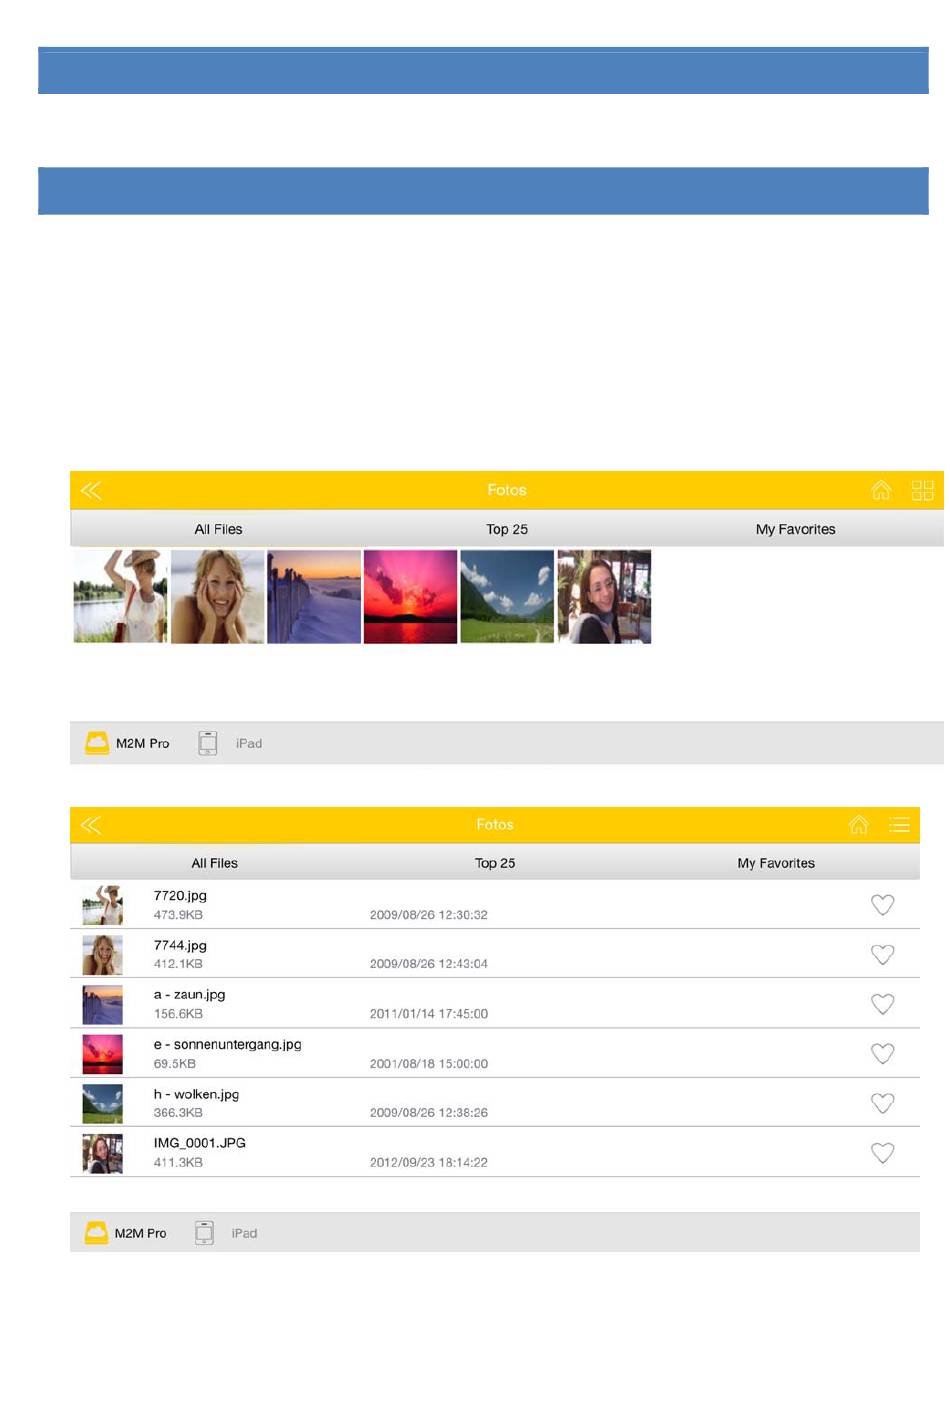Open 7744.jpg row thumbnail
Image resolution: width=950 pixels, height=1420 pixels.
[x=102, y=955]
